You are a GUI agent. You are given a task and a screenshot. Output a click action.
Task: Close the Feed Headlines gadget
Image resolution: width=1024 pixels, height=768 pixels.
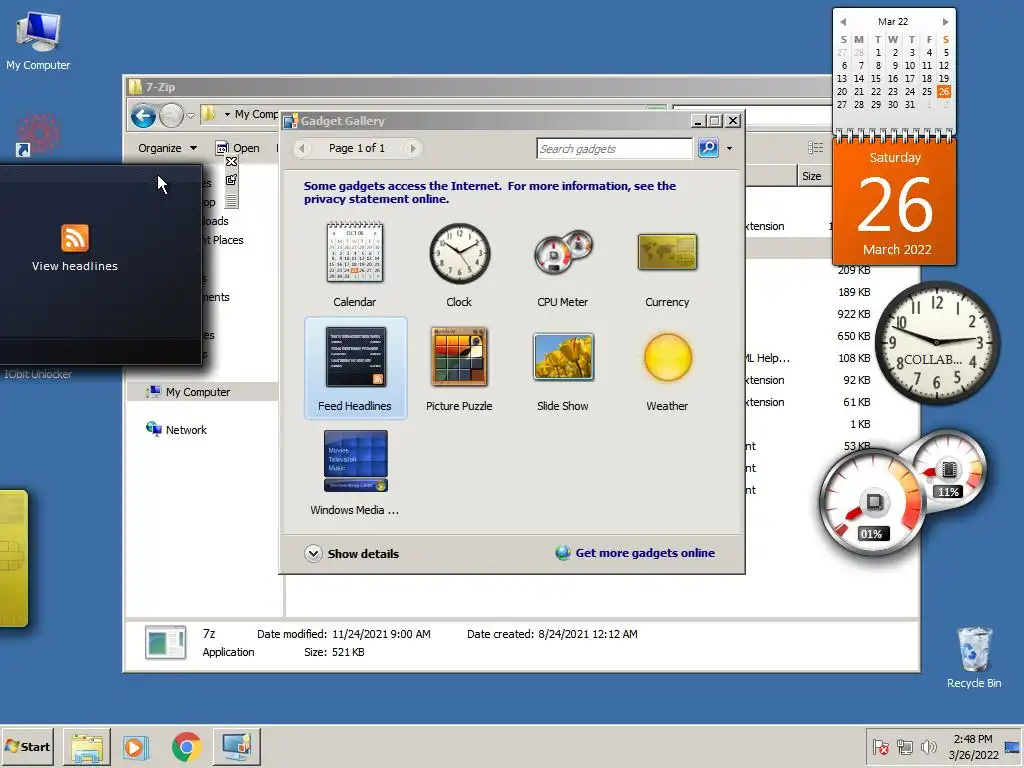click(231, 162)
